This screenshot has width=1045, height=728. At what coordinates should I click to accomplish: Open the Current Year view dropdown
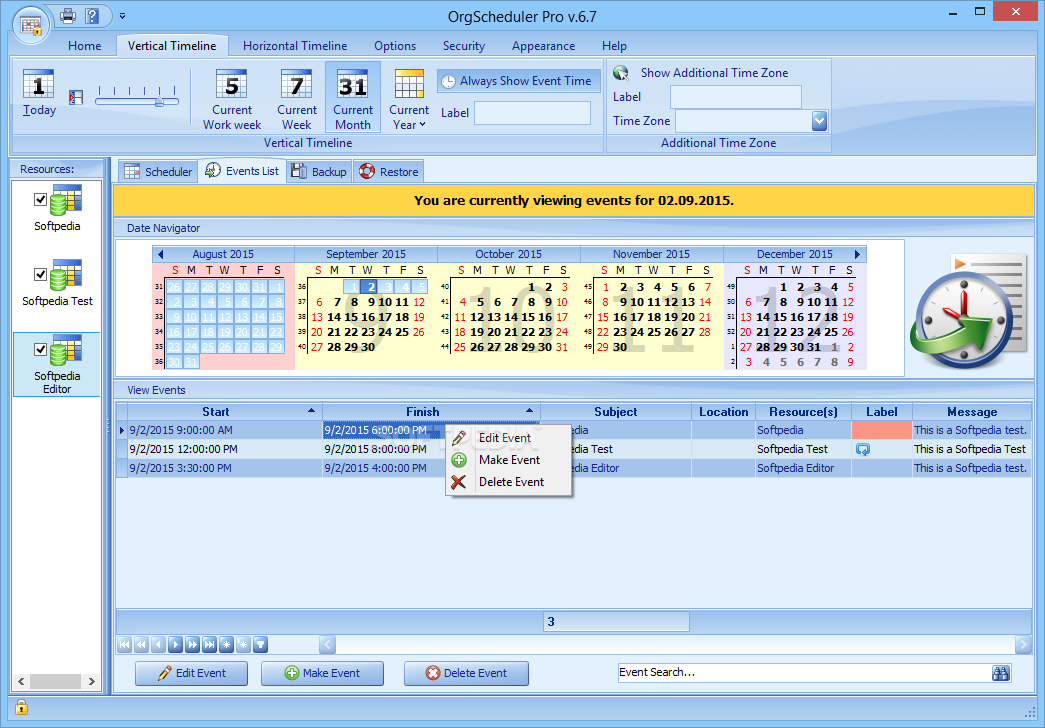coord(409,97)
